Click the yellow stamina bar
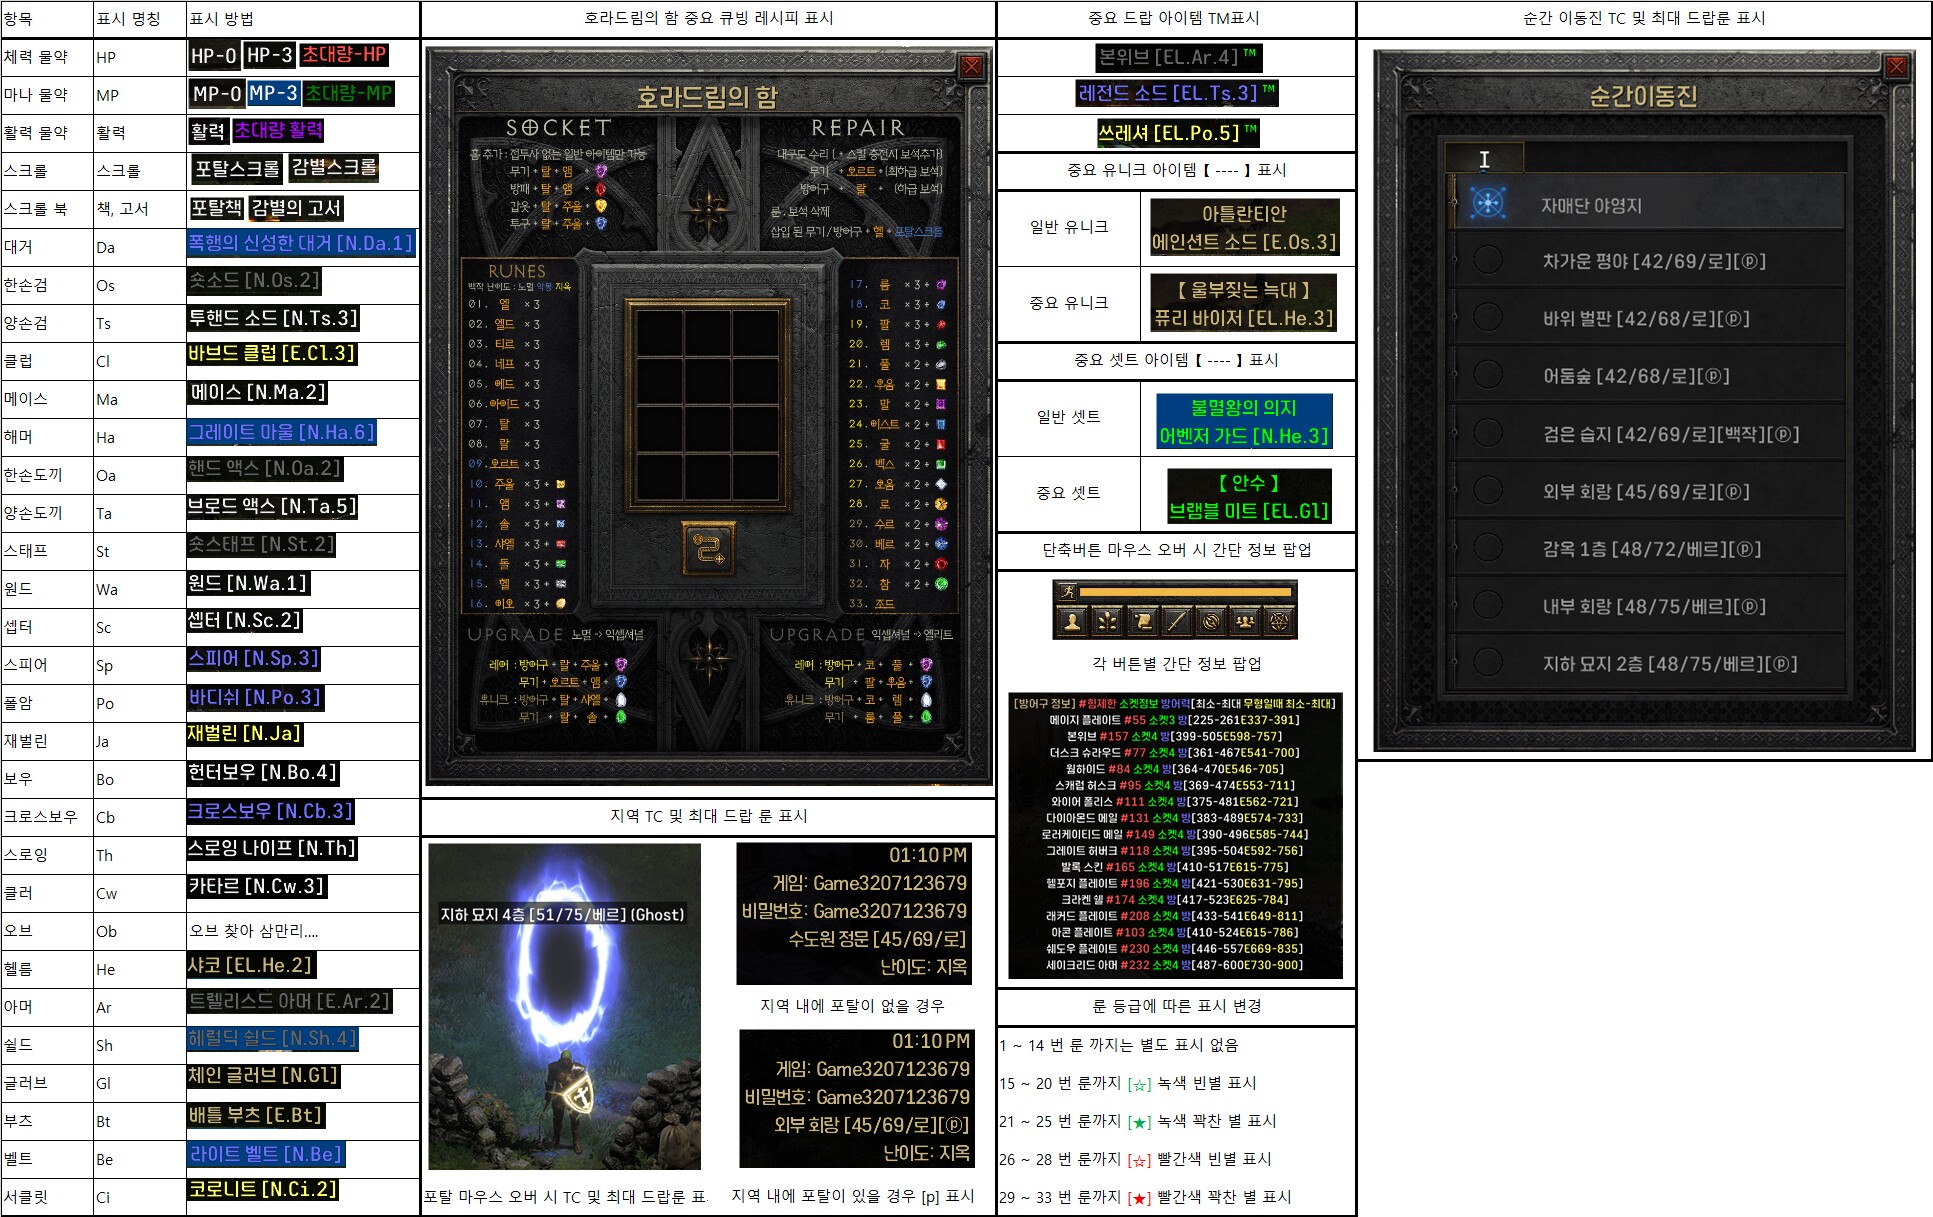This screenshot has height=1217, width=1933. (1186, 592)
